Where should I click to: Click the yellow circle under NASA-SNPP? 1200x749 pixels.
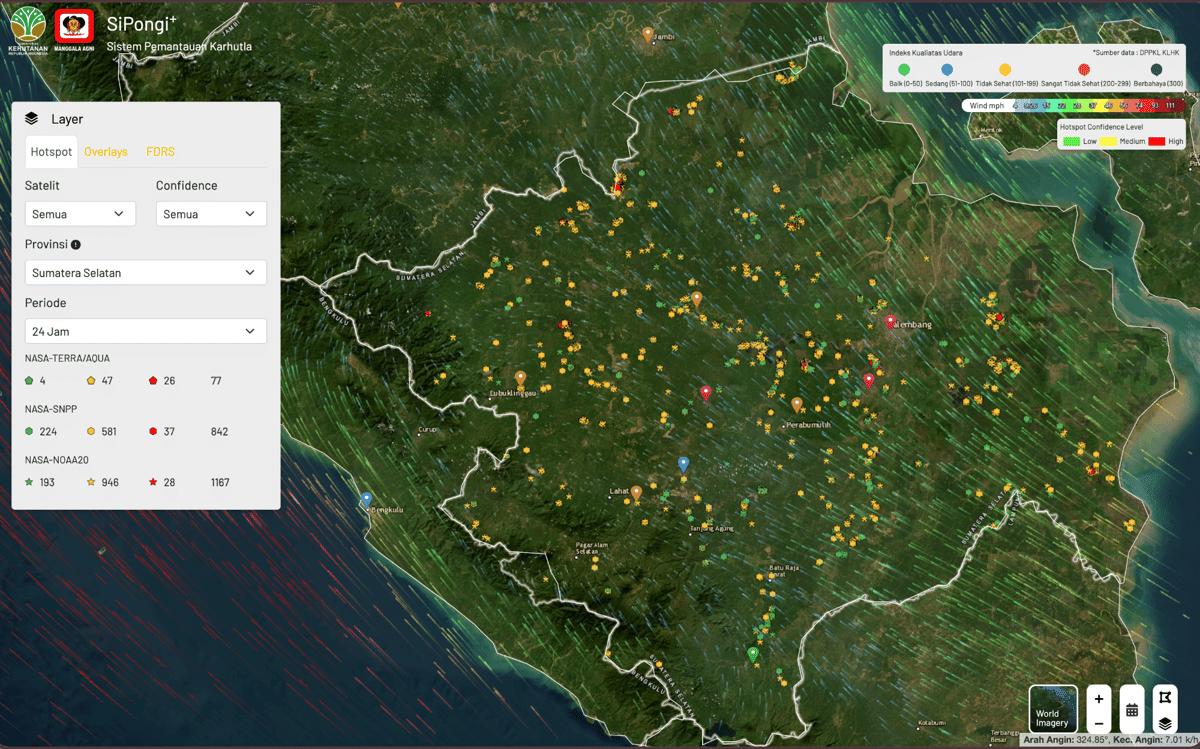point(91,431)
